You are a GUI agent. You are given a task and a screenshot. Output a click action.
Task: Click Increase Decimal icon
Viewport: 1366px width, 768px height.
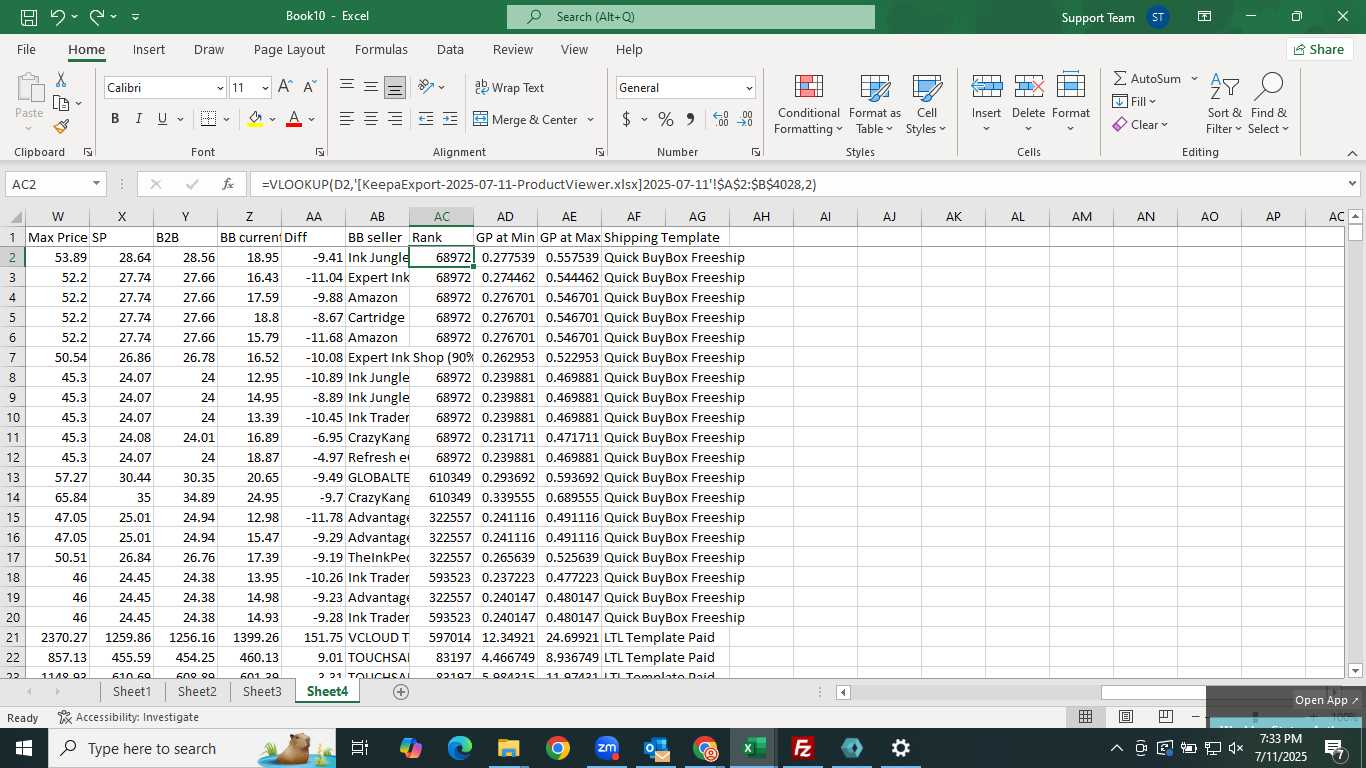(721, 119)
